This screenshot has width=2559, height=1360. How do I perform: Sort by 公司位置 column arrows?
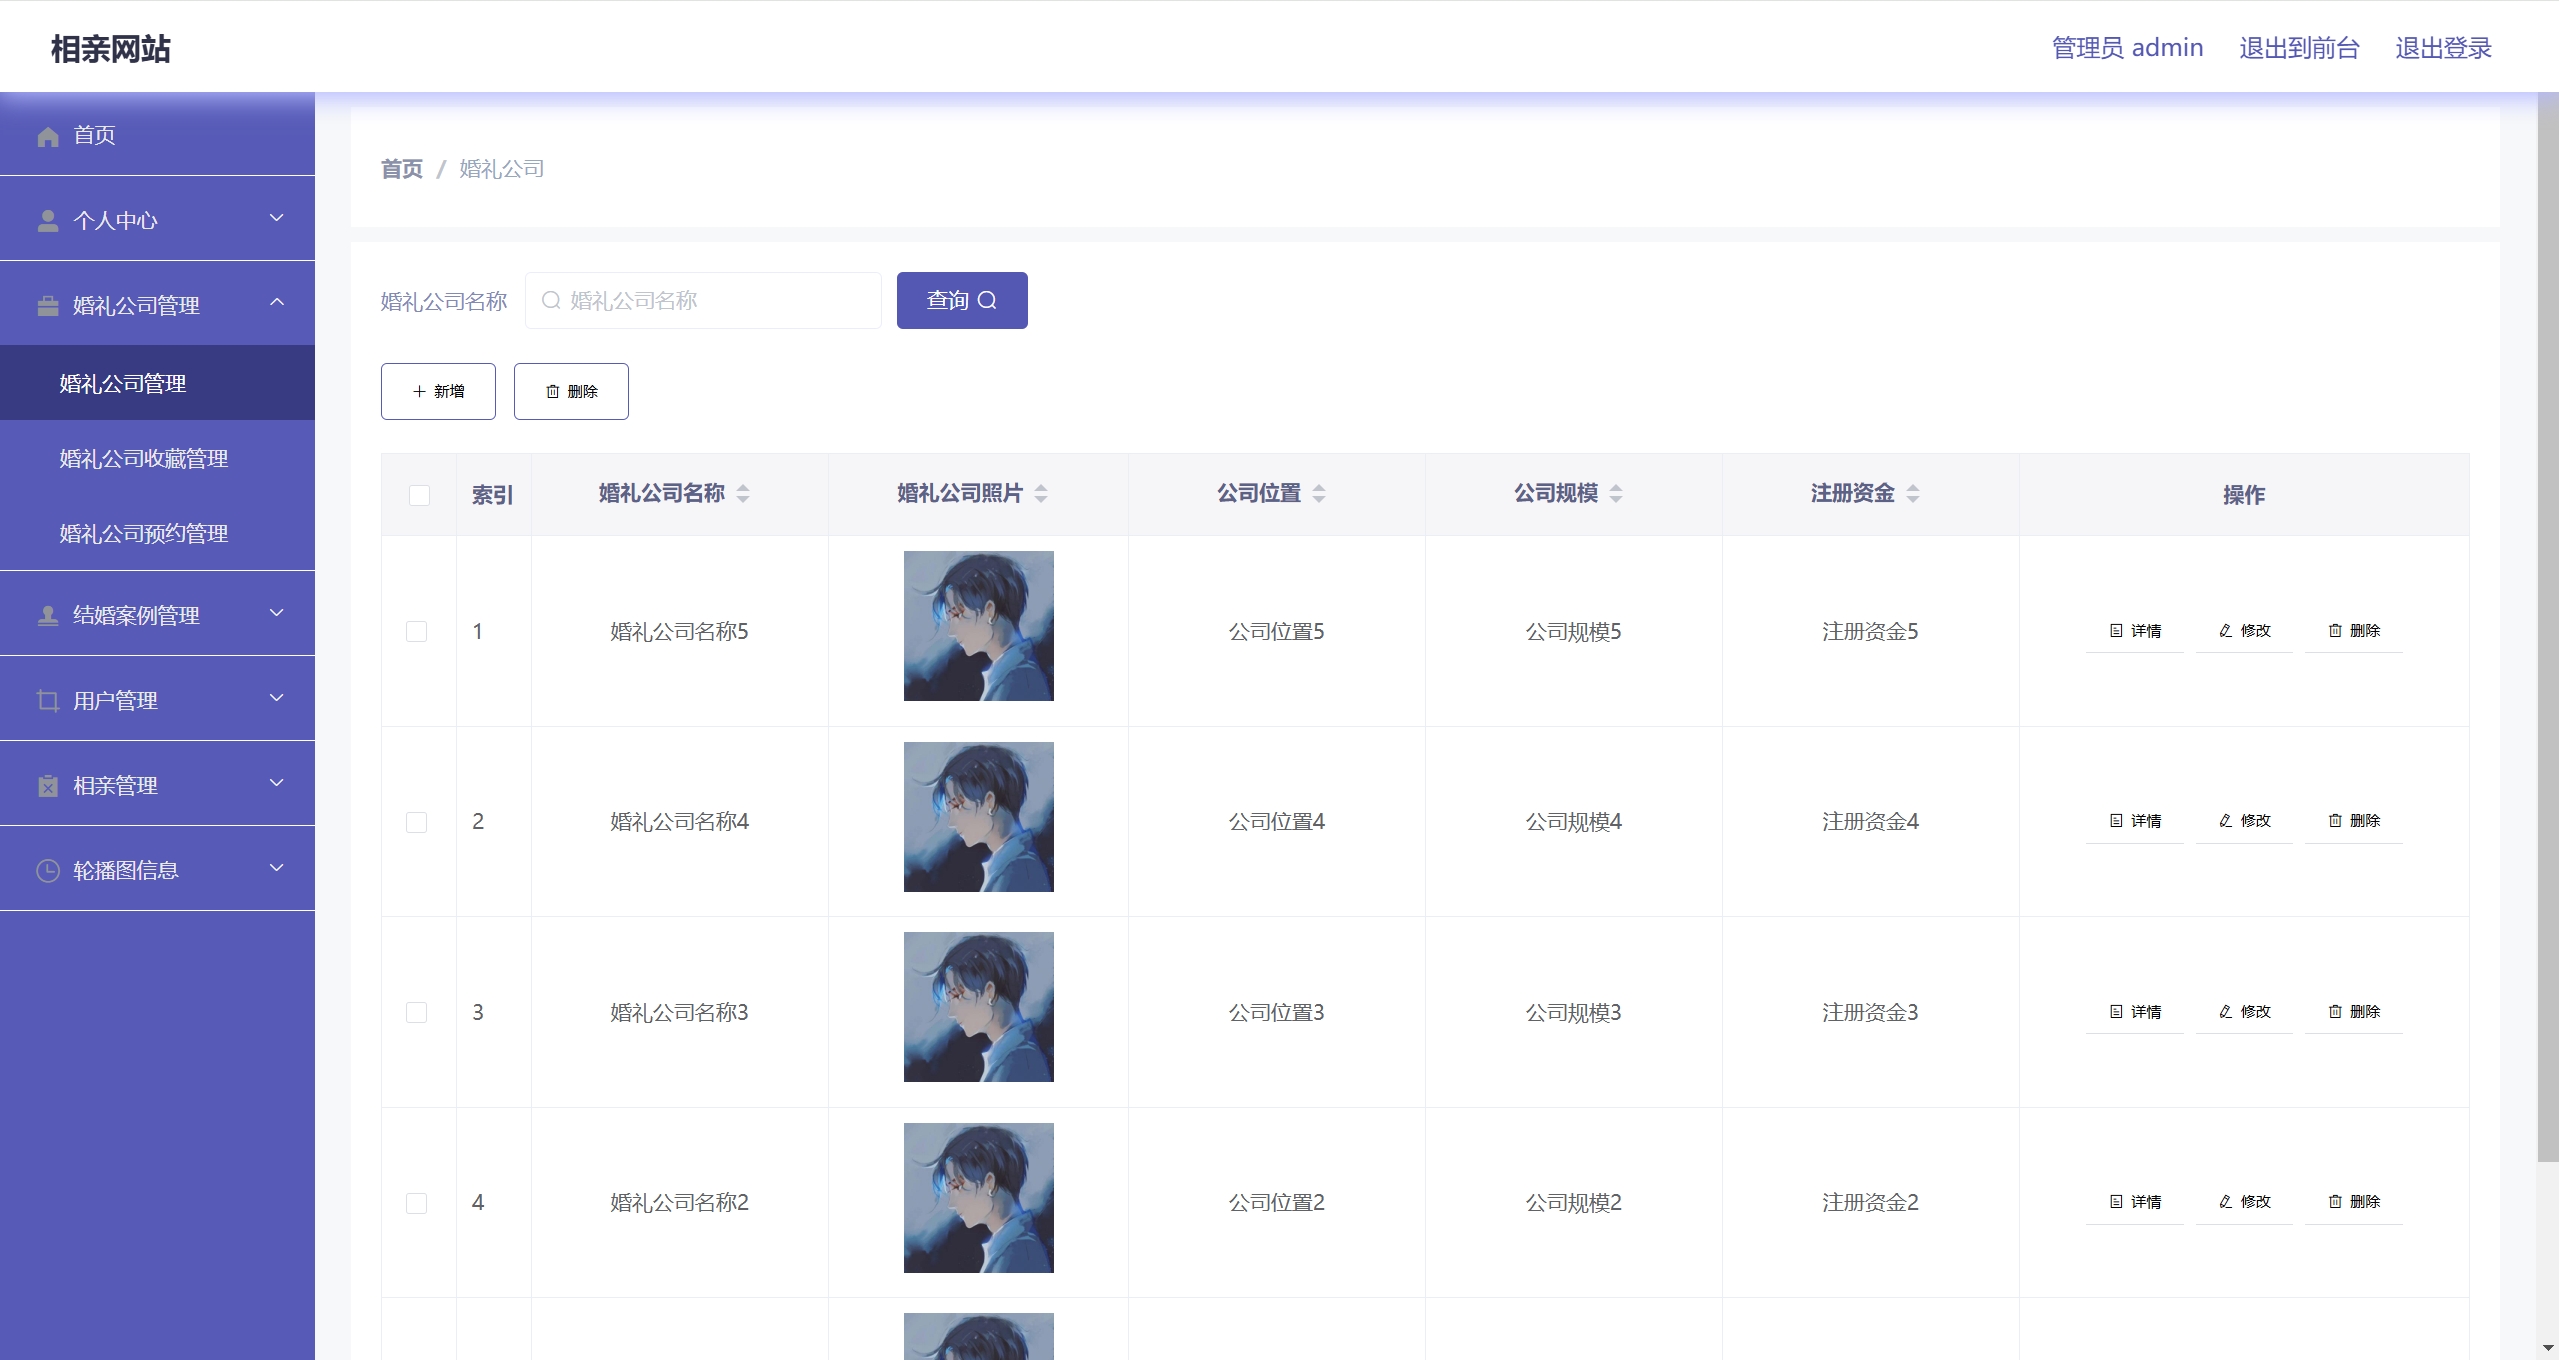point(1319,493)
